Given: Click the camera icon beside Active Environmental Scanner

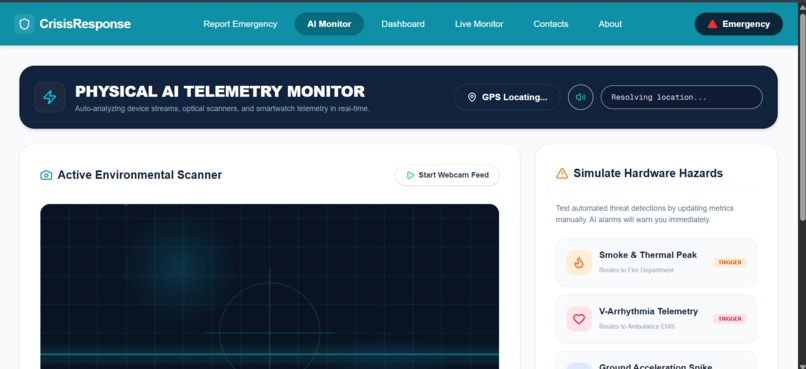Looking at the screenshot, I should pos(46,175).
